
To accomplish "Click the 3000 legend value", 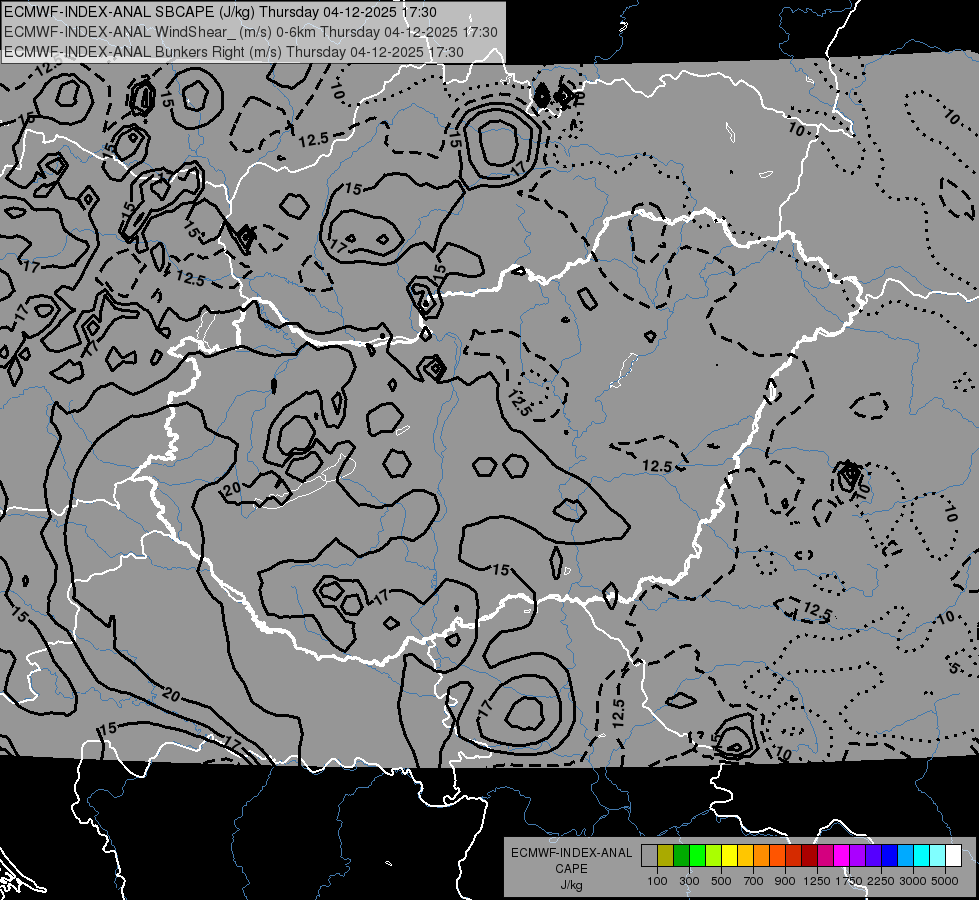I will (x=913, y=881).
